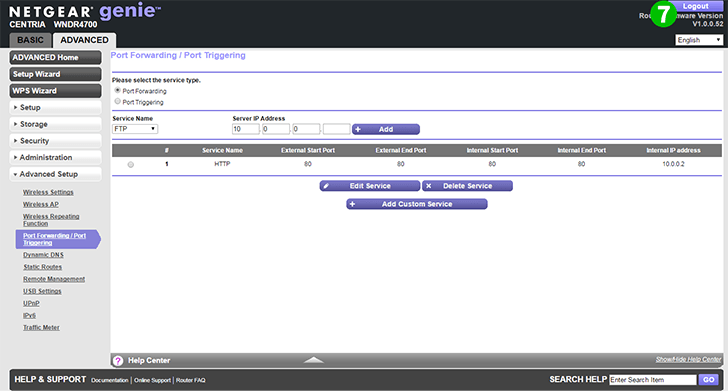This screenshot has height=391, width=728.
Task: Open the Setup Wizard
Action: tap(55, 74)
